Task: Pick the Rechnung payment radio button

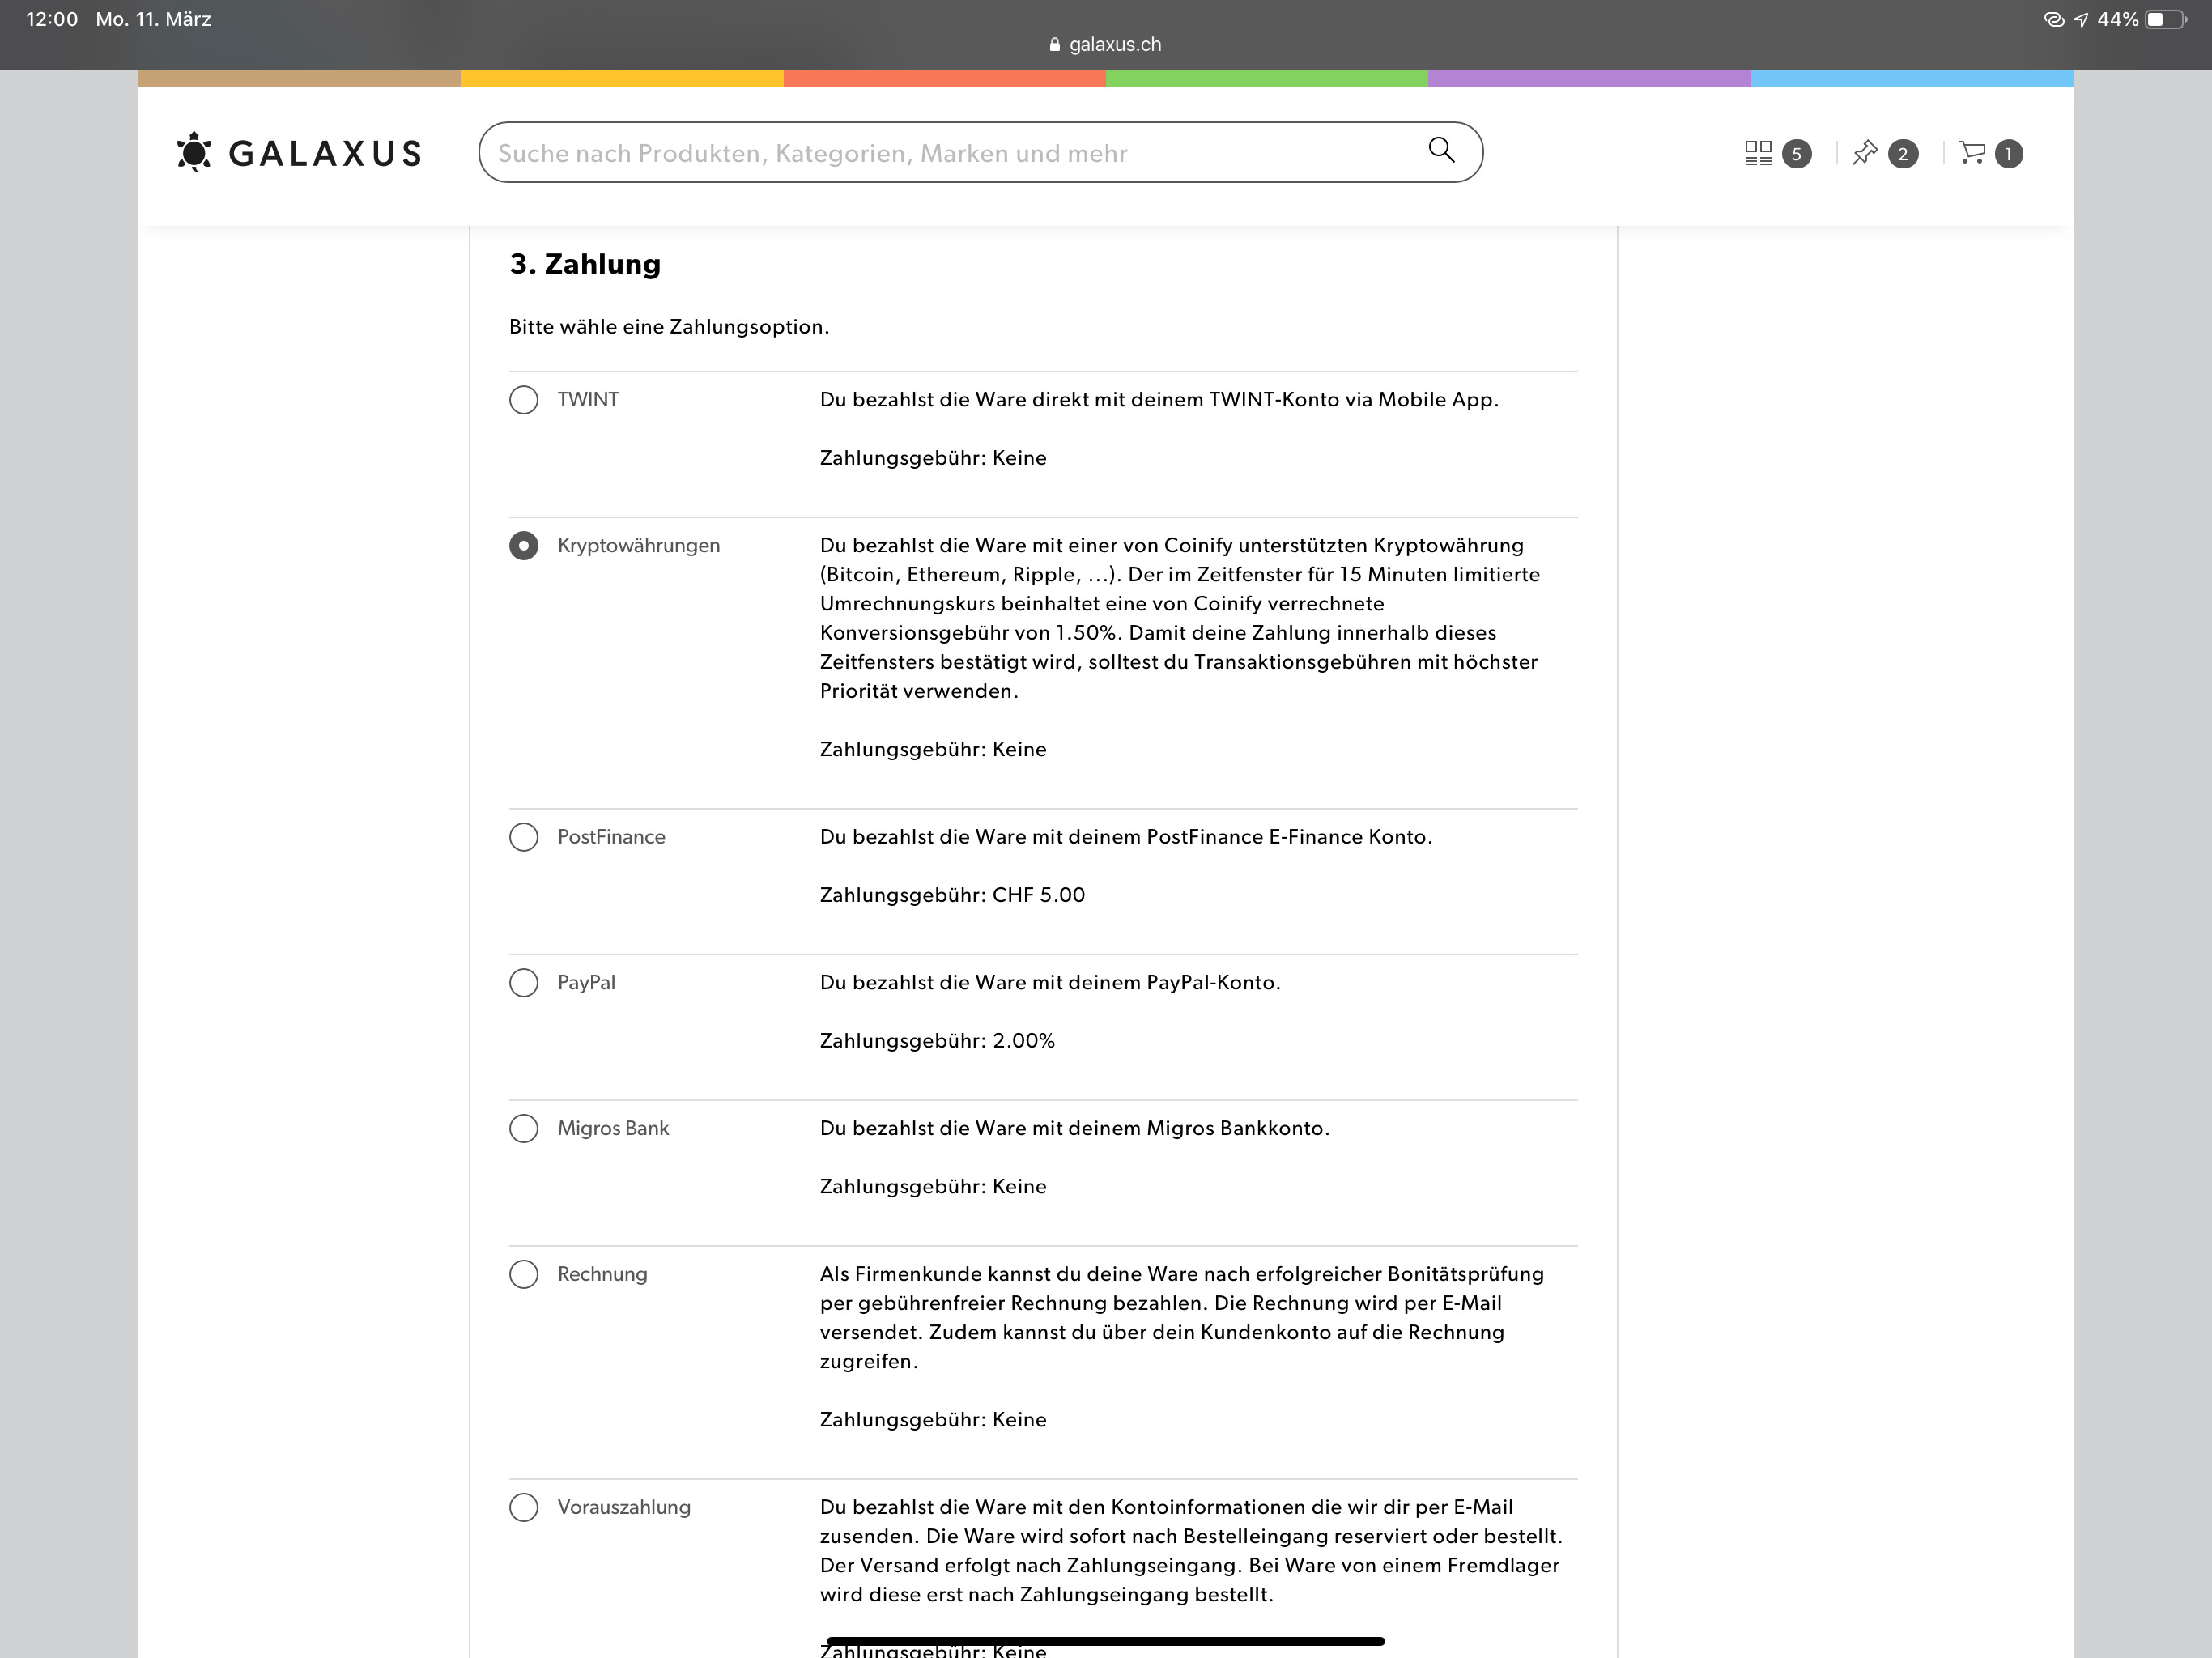Action: (x=524, y=1274)
